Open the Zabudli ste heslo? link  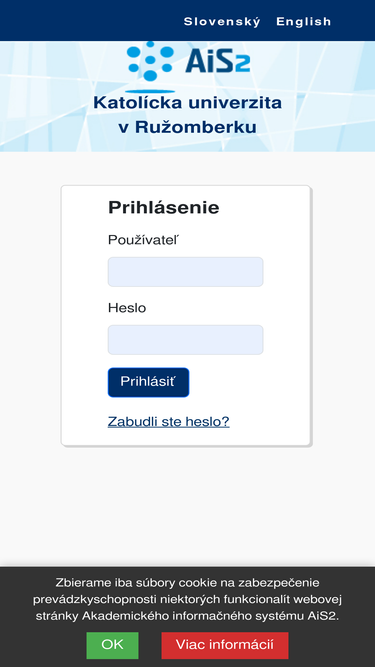(x=169, y=422)
